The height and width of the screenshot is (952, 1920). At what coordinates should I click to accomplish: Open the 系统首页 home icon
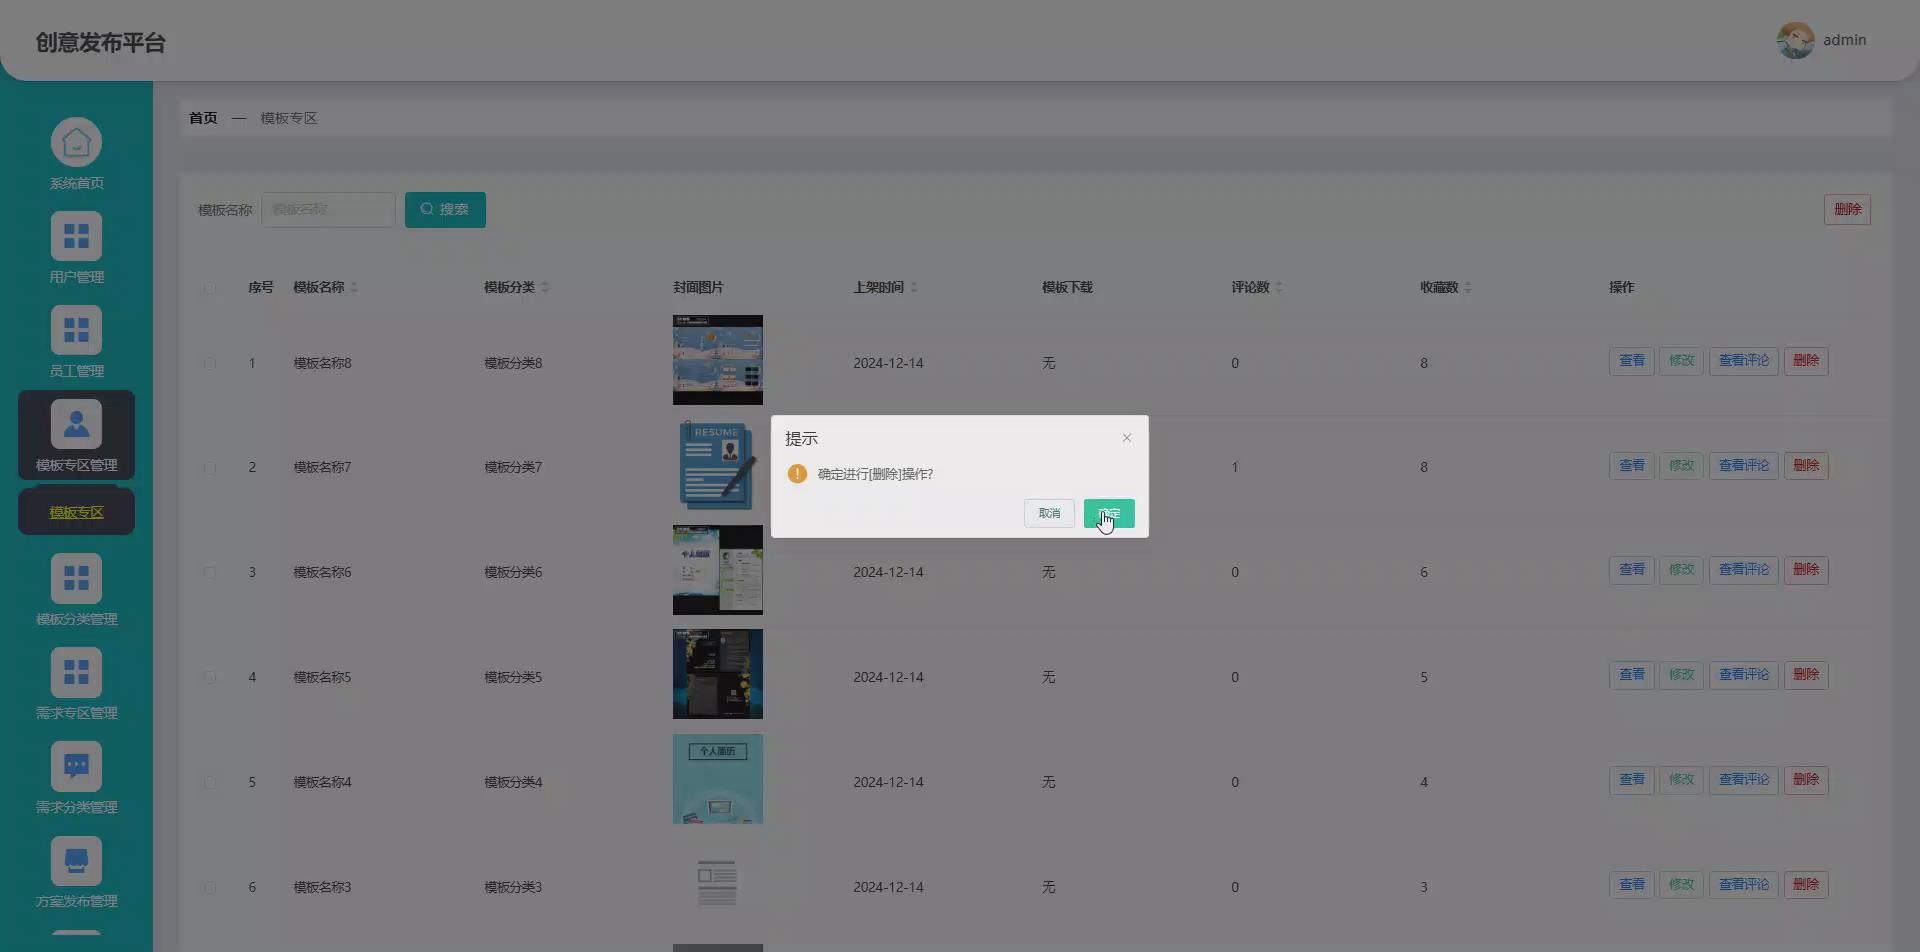[76, 143]
